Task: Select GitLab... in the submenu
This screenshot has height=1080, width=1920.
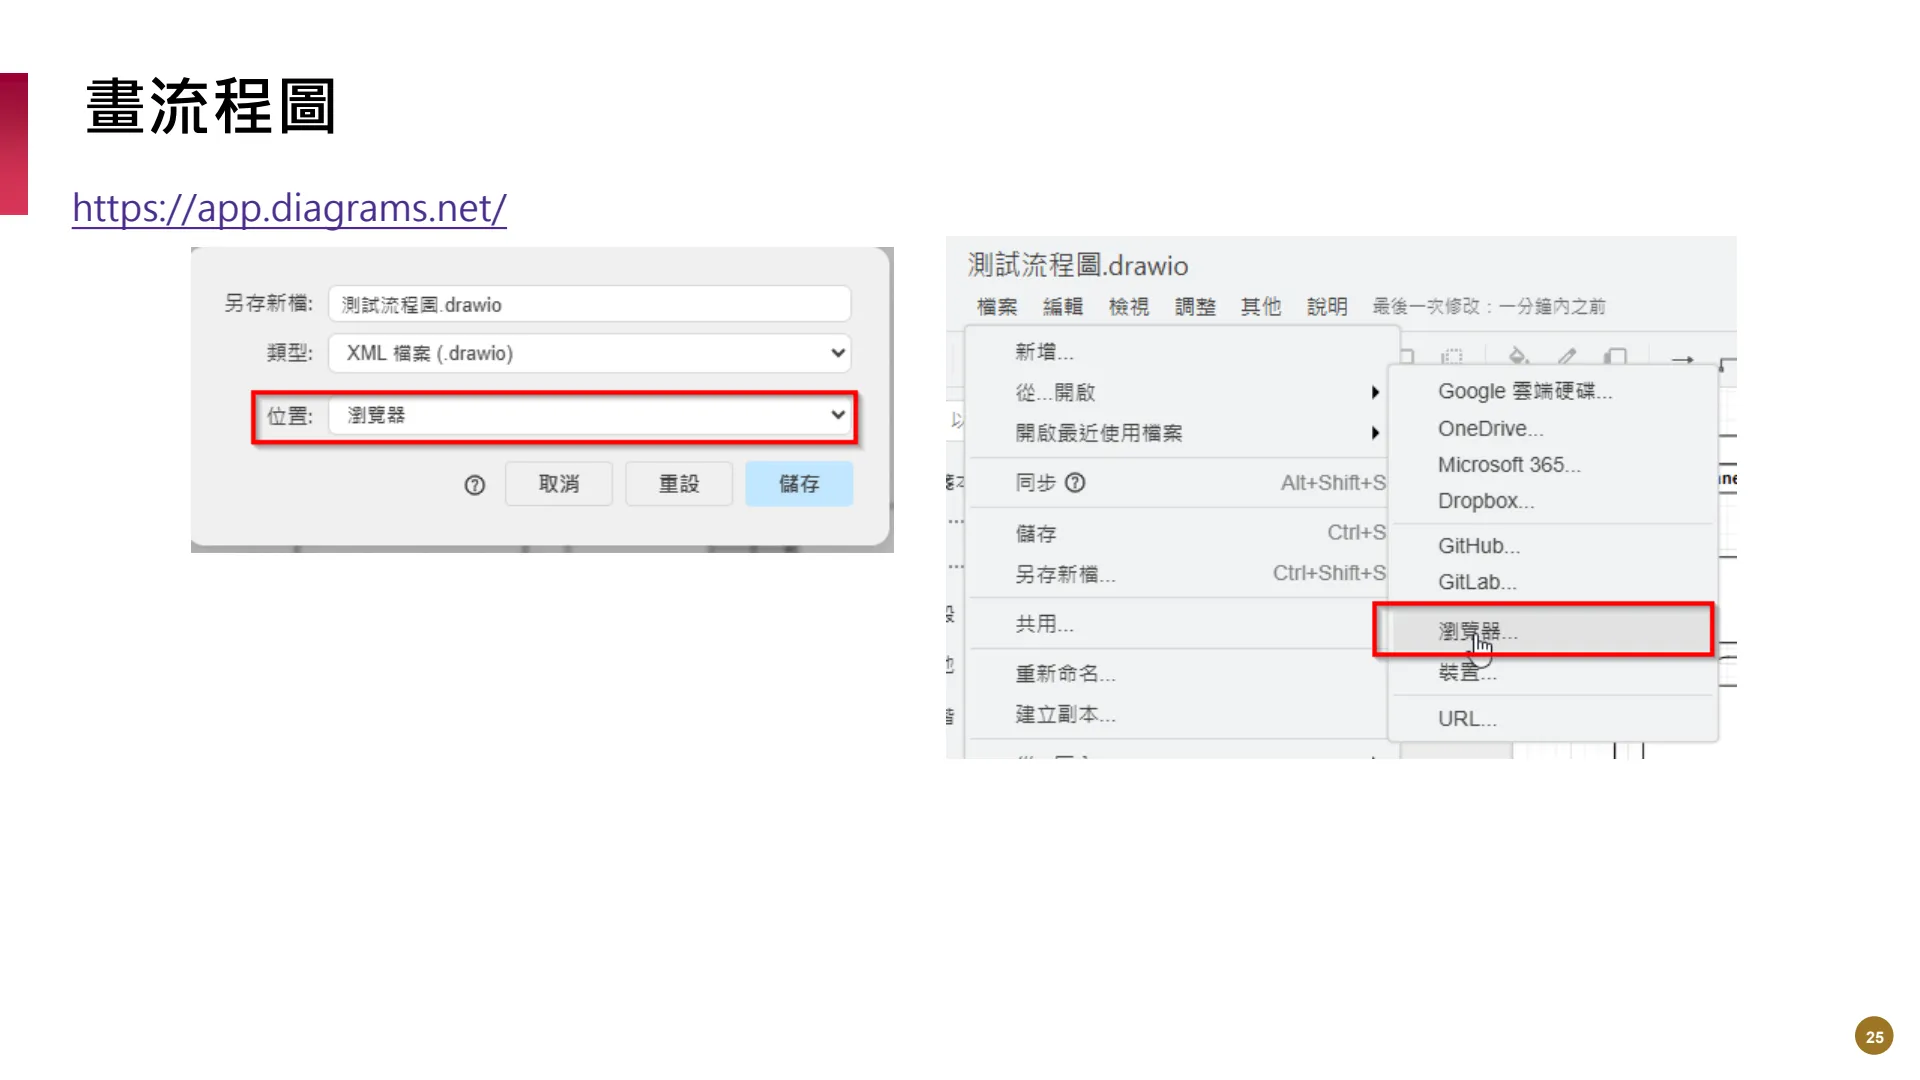Action: pyautogui.click(x=1553, y=582)
